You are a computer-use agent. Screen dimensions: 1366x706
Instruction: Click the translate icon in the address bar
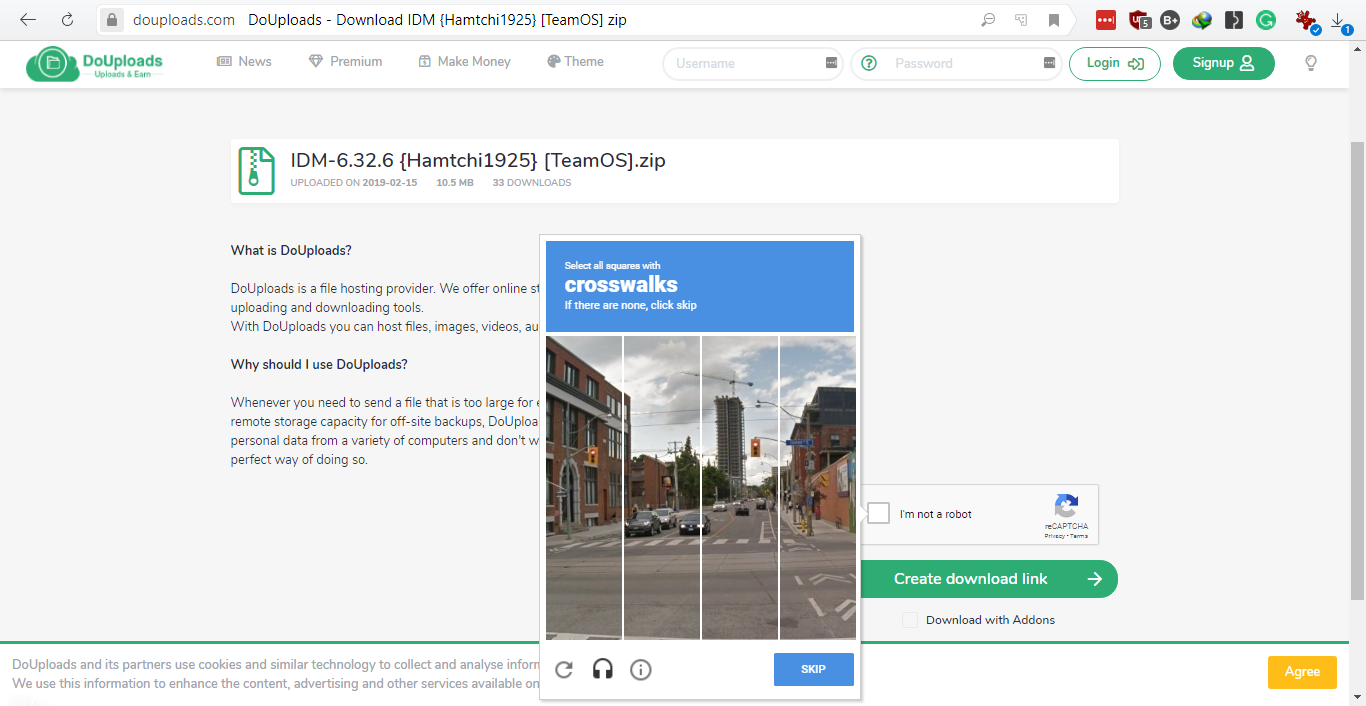coord(1021,20)
